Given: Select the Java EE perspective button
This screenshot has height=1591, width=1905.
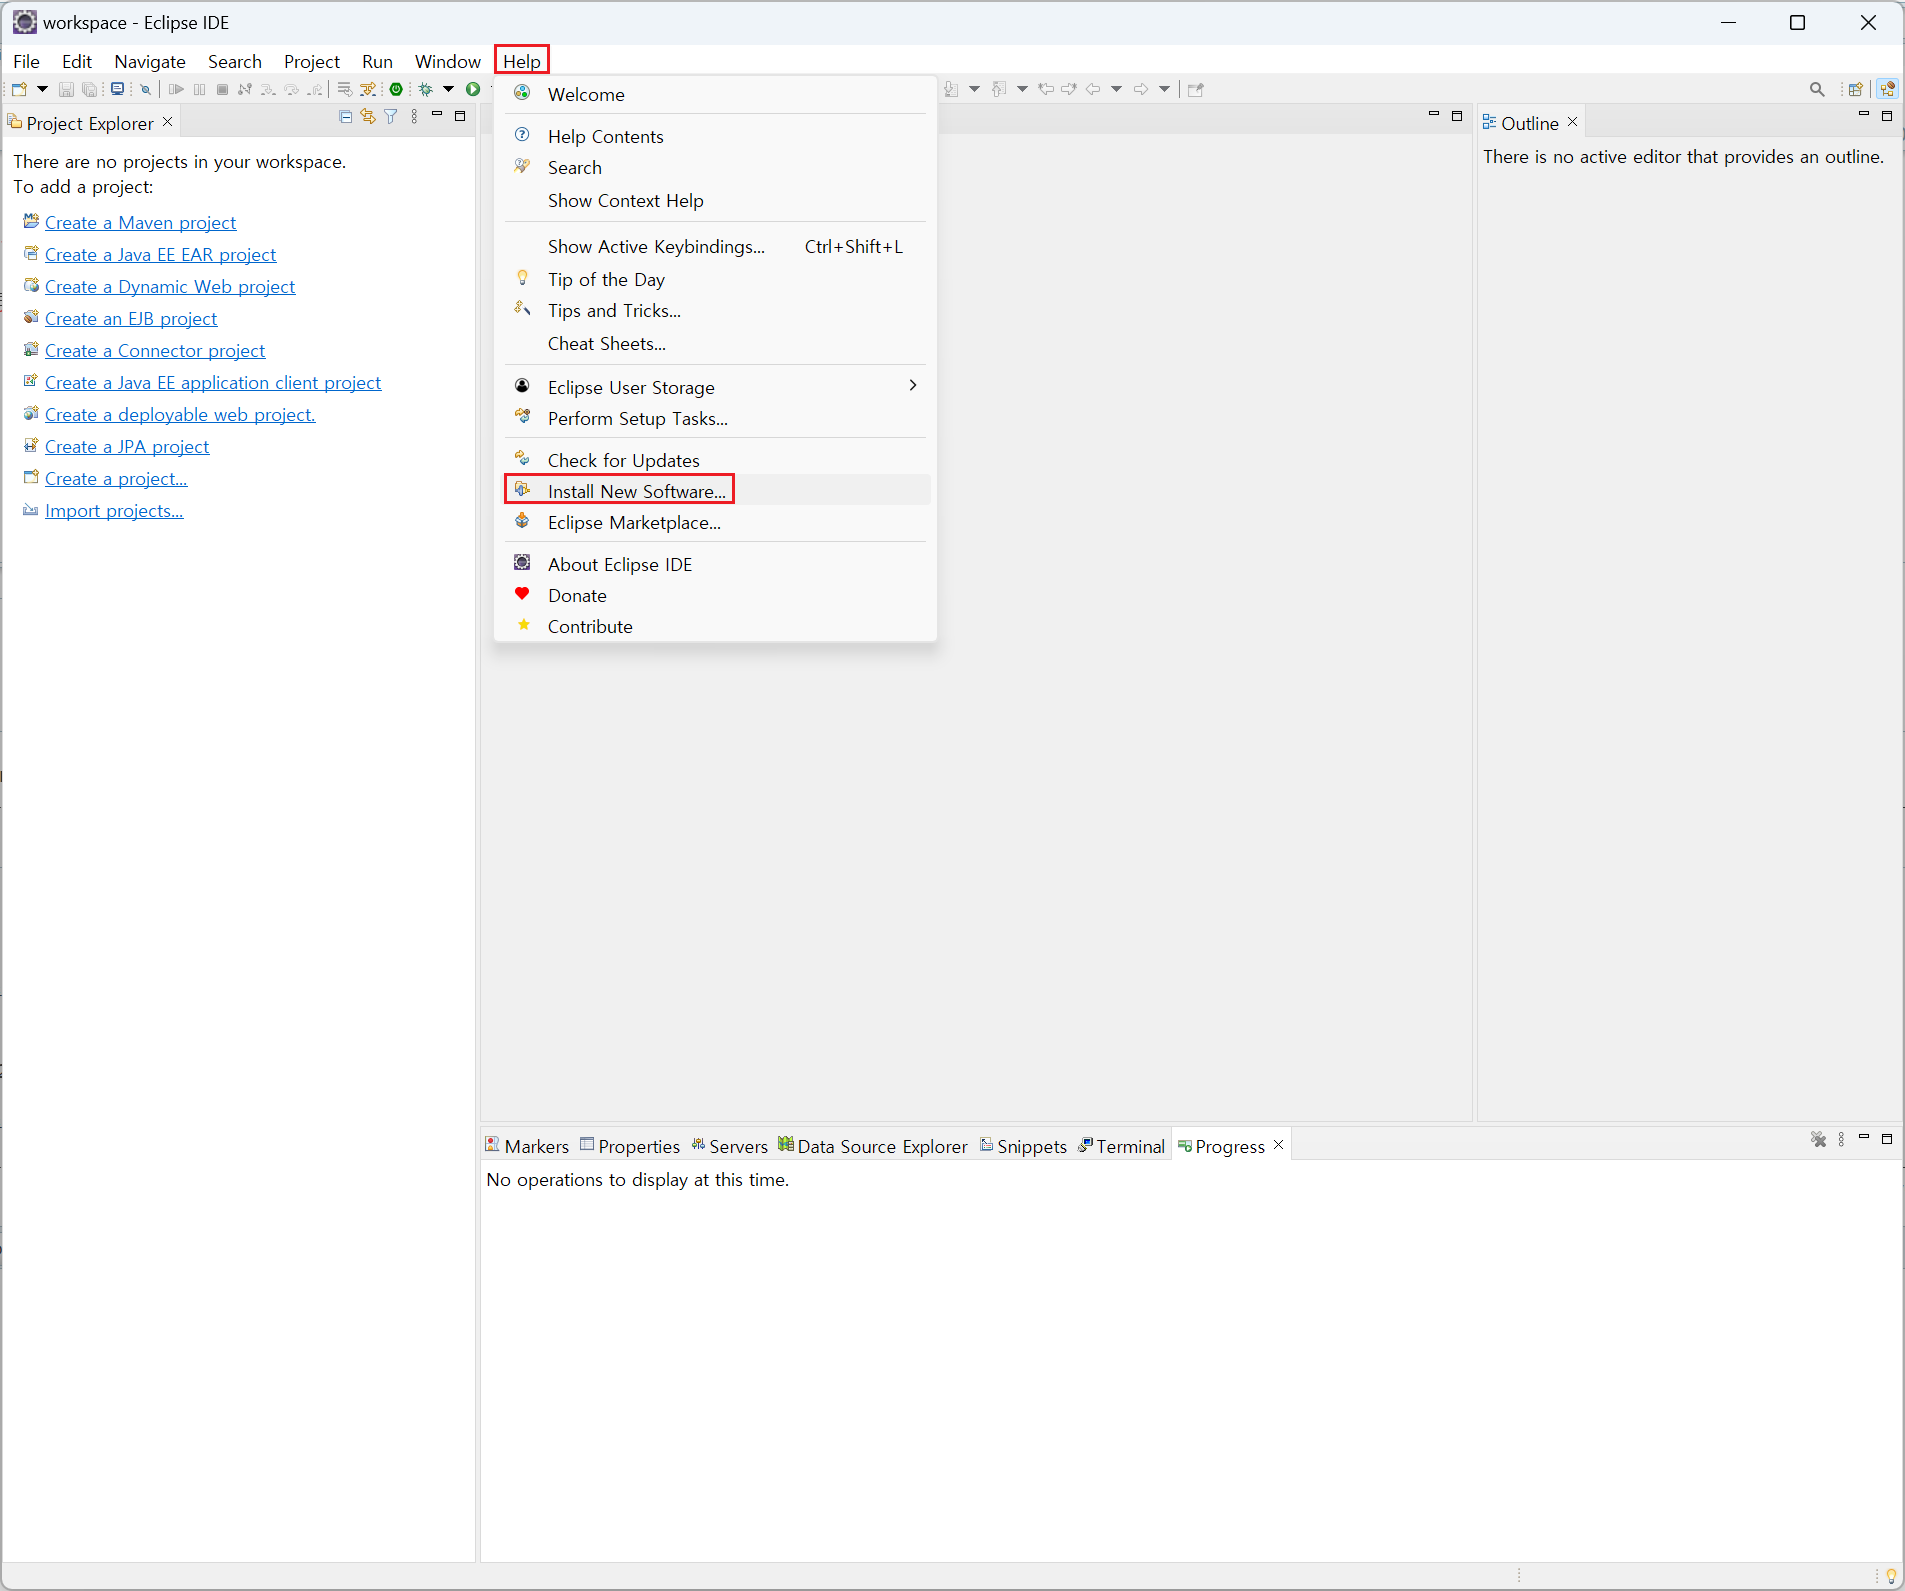Looking at the screenshot, I should (1887, 90).
